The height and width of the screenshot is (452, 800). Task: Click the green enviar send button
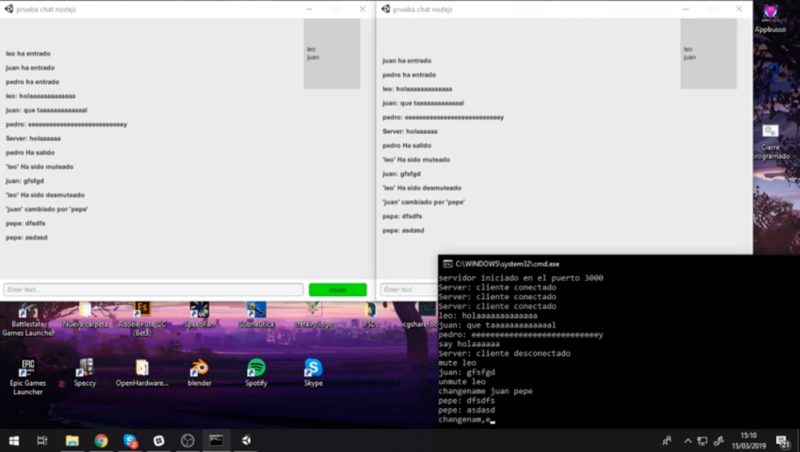[x=337, y=290]
